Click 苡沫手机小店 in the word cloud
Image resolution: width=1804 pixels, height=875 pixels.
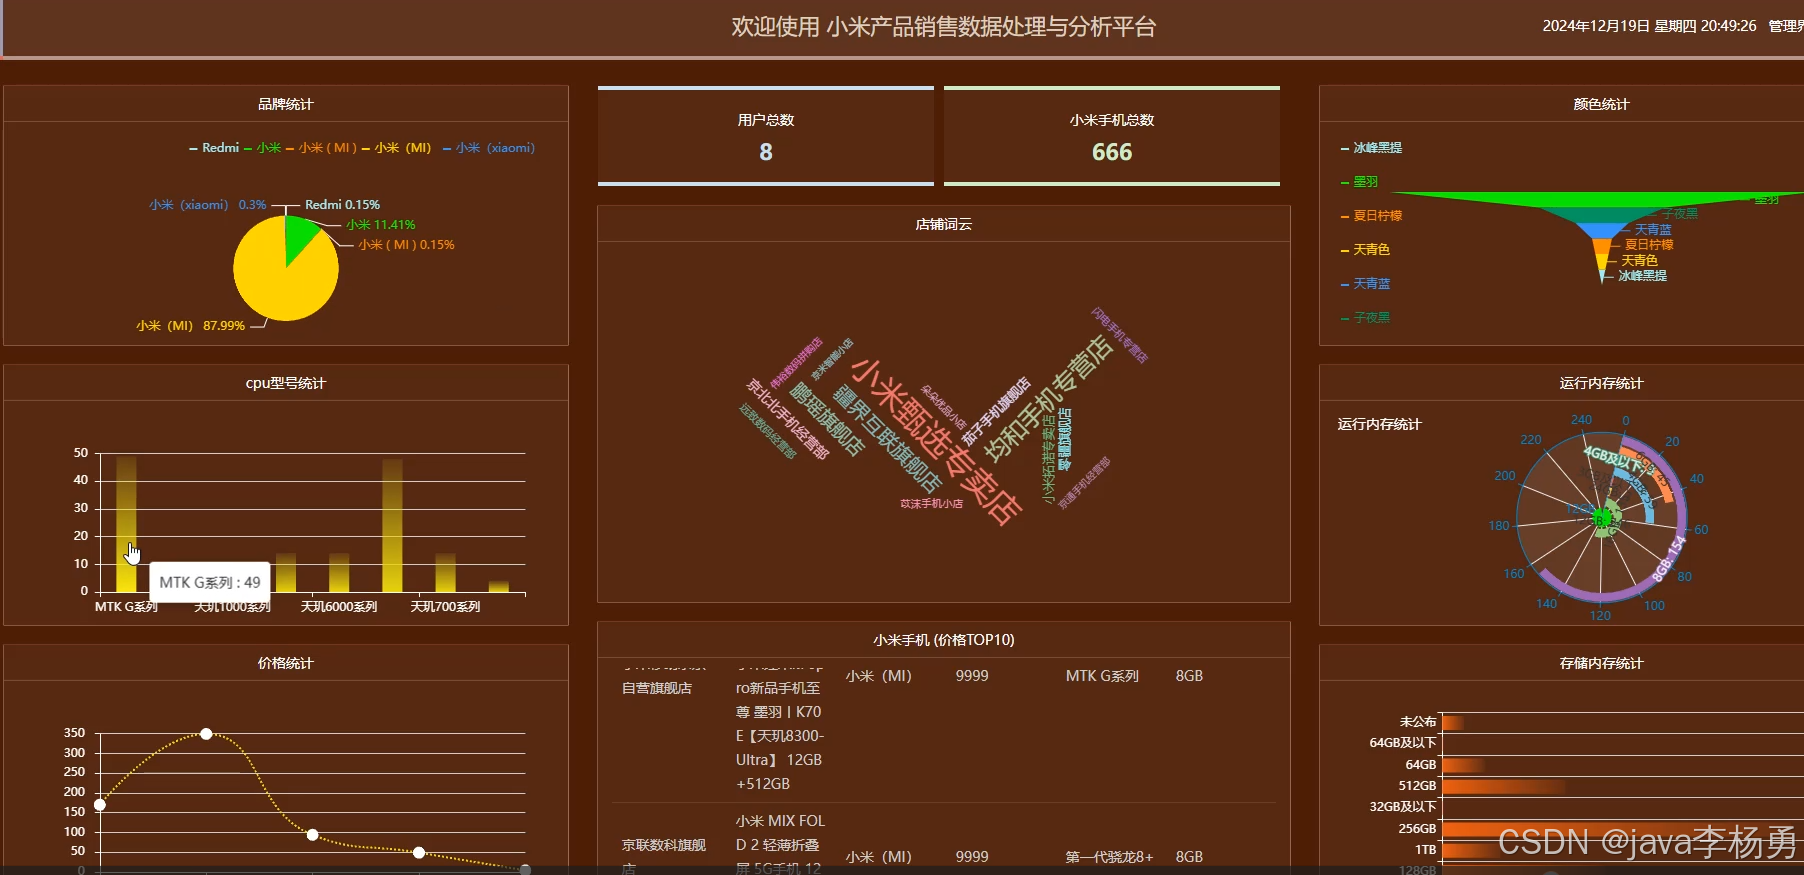(931, 504)
